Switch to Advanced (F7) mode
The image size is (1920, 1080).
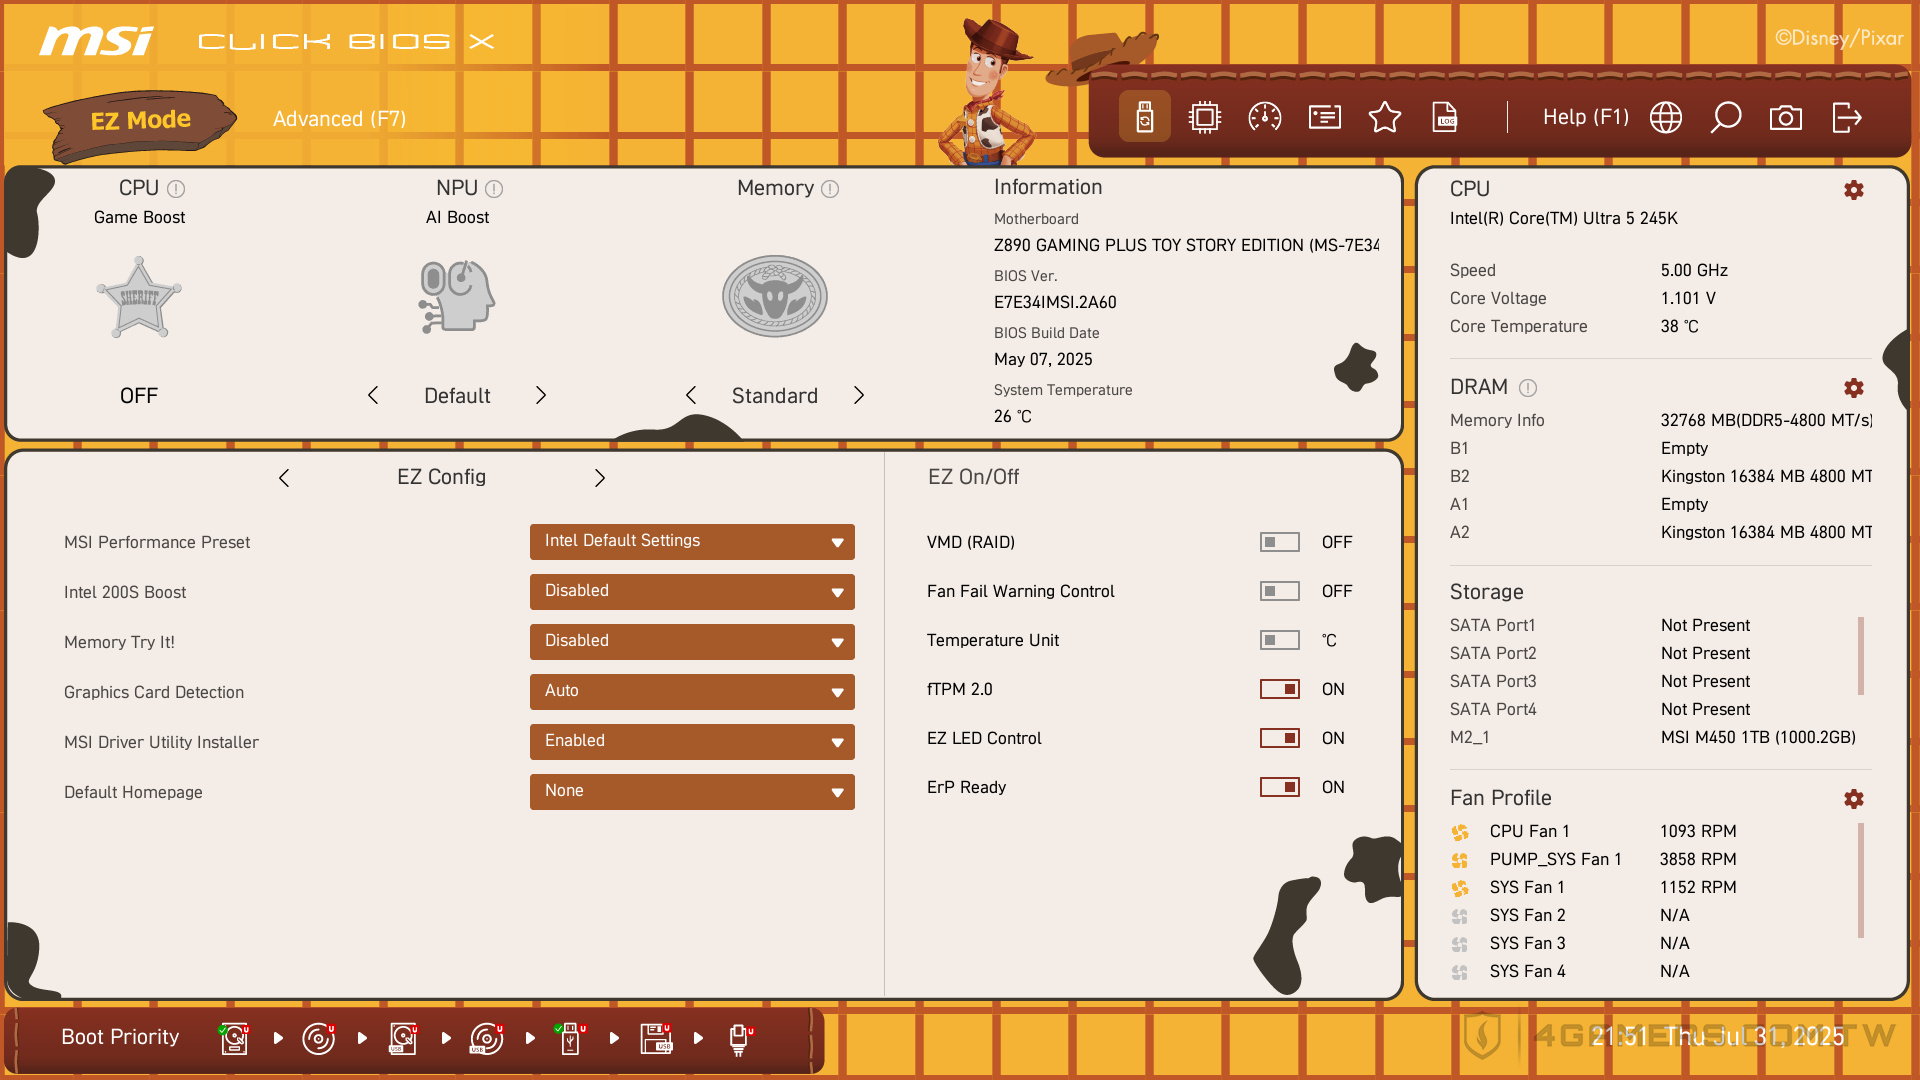coord(340,119)
